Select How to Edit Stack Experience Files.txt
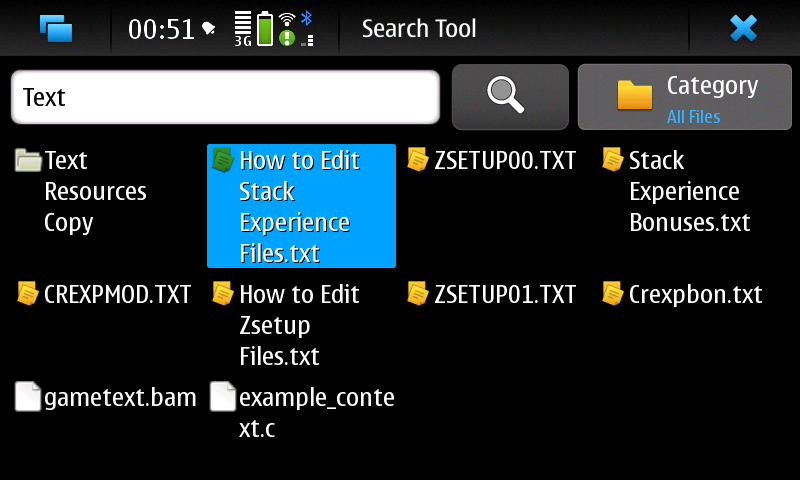This screenshot has width=800, height=480. pos(300,206)
